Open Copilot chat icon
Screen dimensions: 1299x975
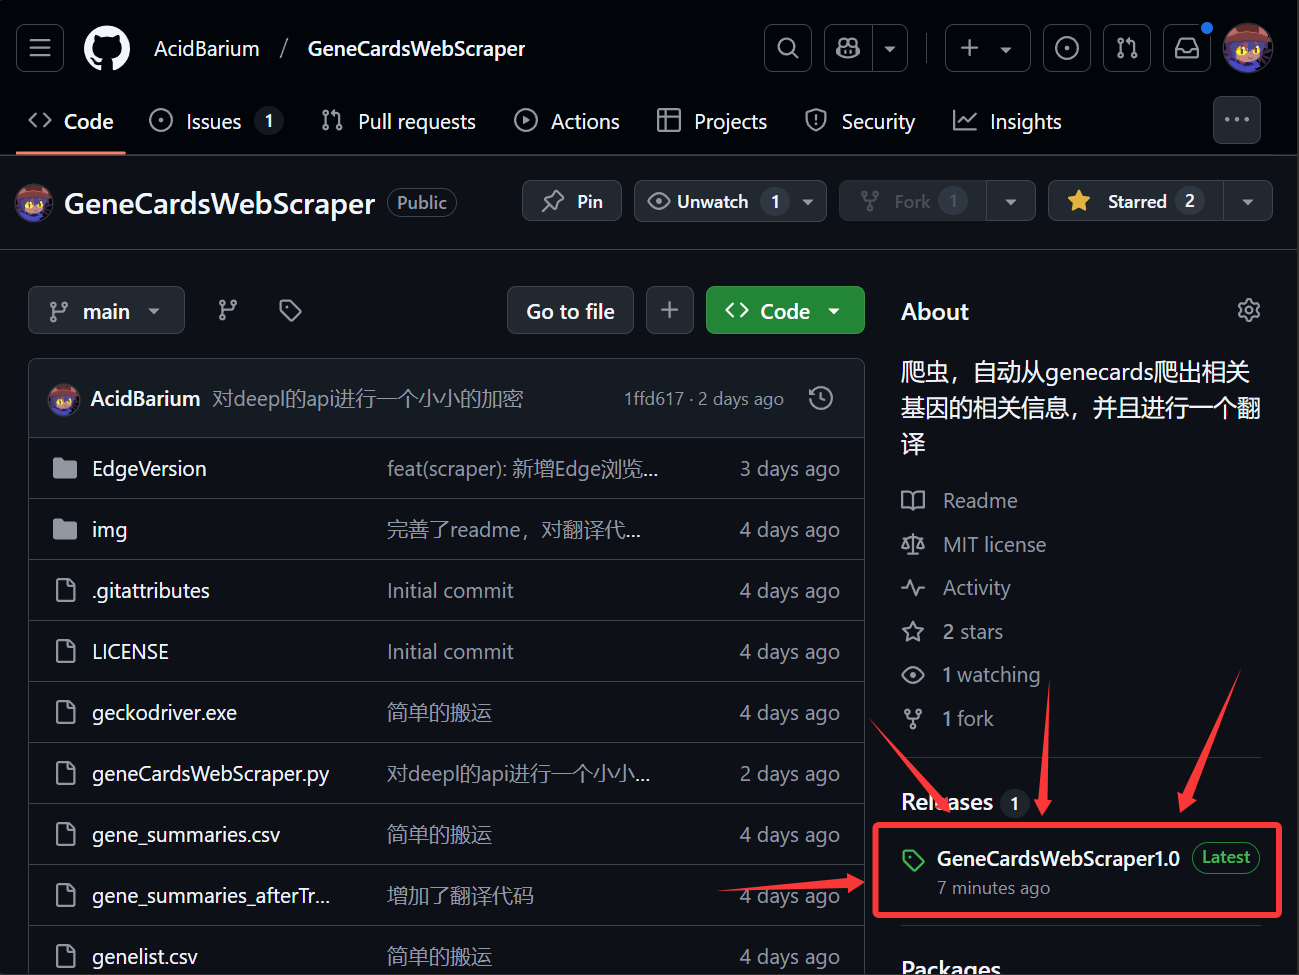pyautogui.click(x=848, y=48)
